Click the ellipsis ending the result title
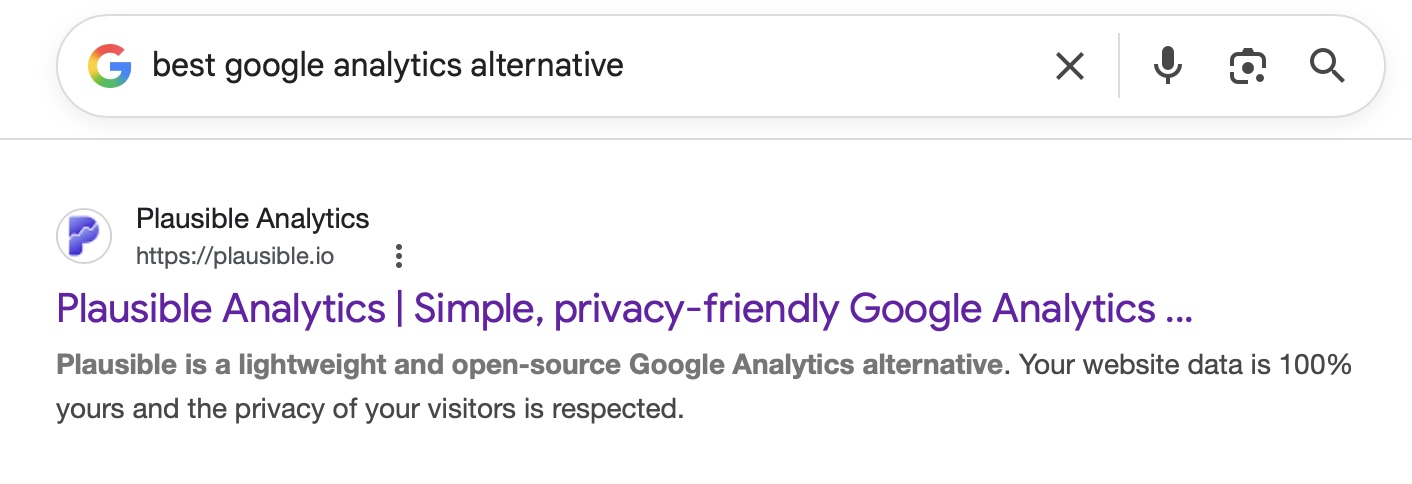 [1179, 309]
